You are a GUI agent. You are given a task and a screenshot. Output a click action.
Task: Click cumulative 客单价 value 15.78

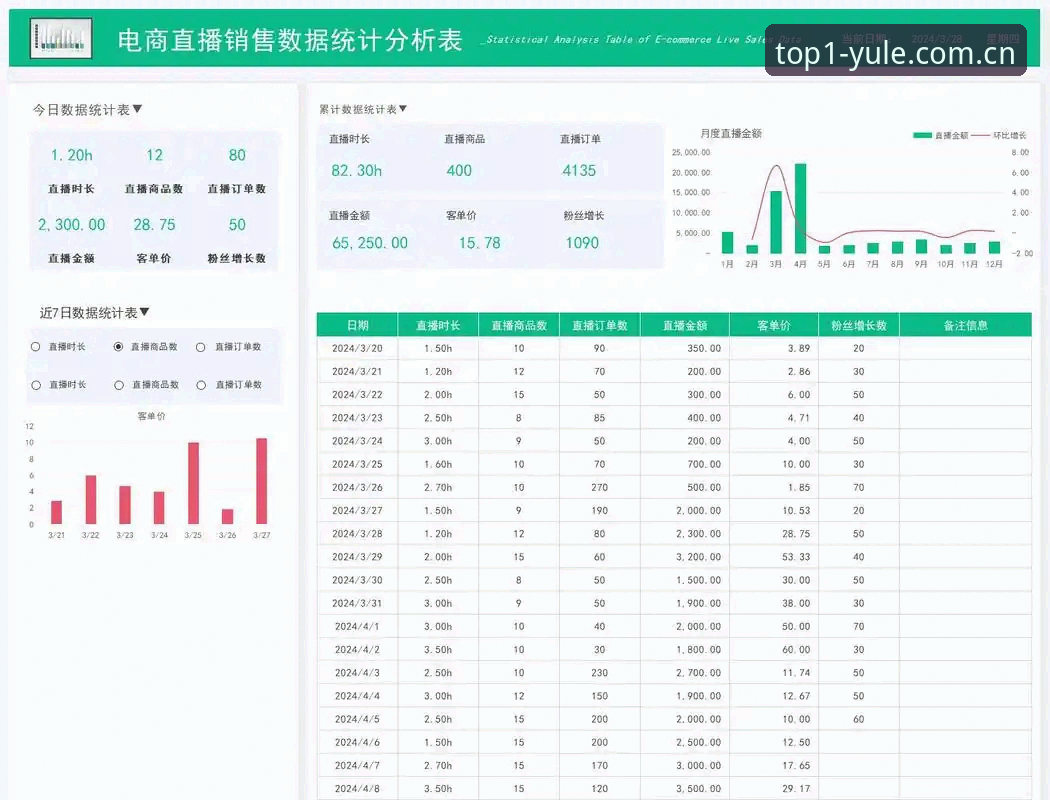pyautogui.click(x=479, y=243)
